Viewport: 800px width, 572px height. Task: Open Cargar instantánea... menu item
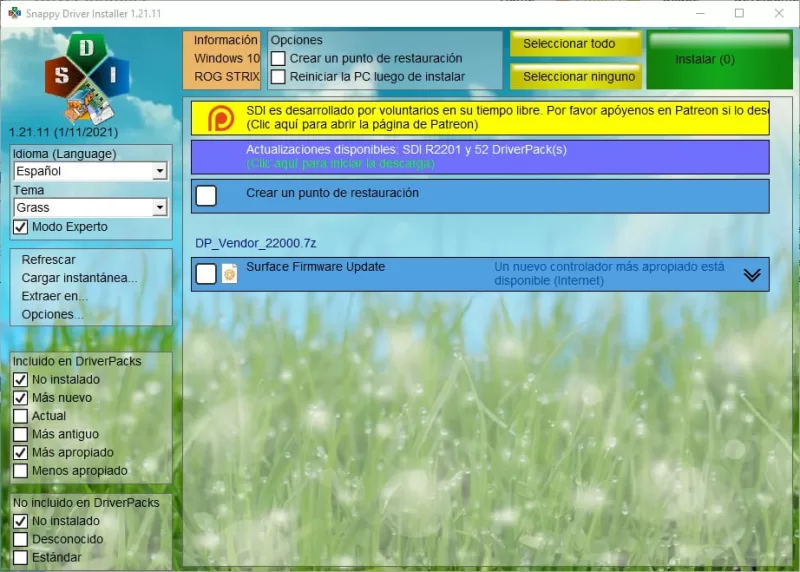pyautogui.click(x=79, y=278)
